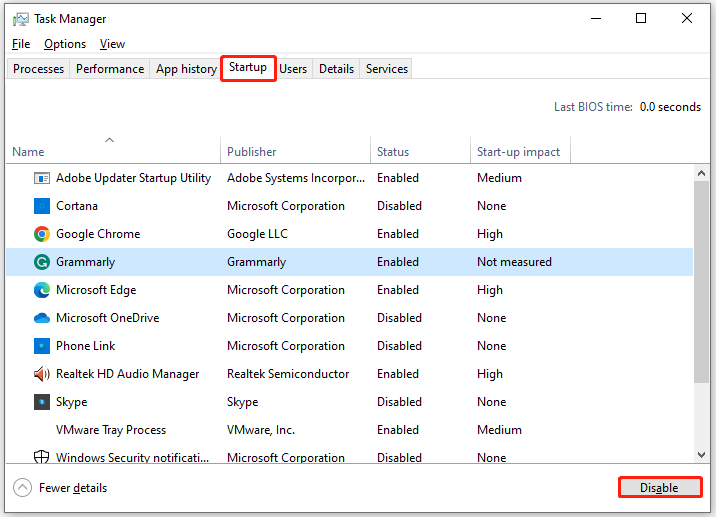Click the scrollbar down arrow

(x=701, y=454)
